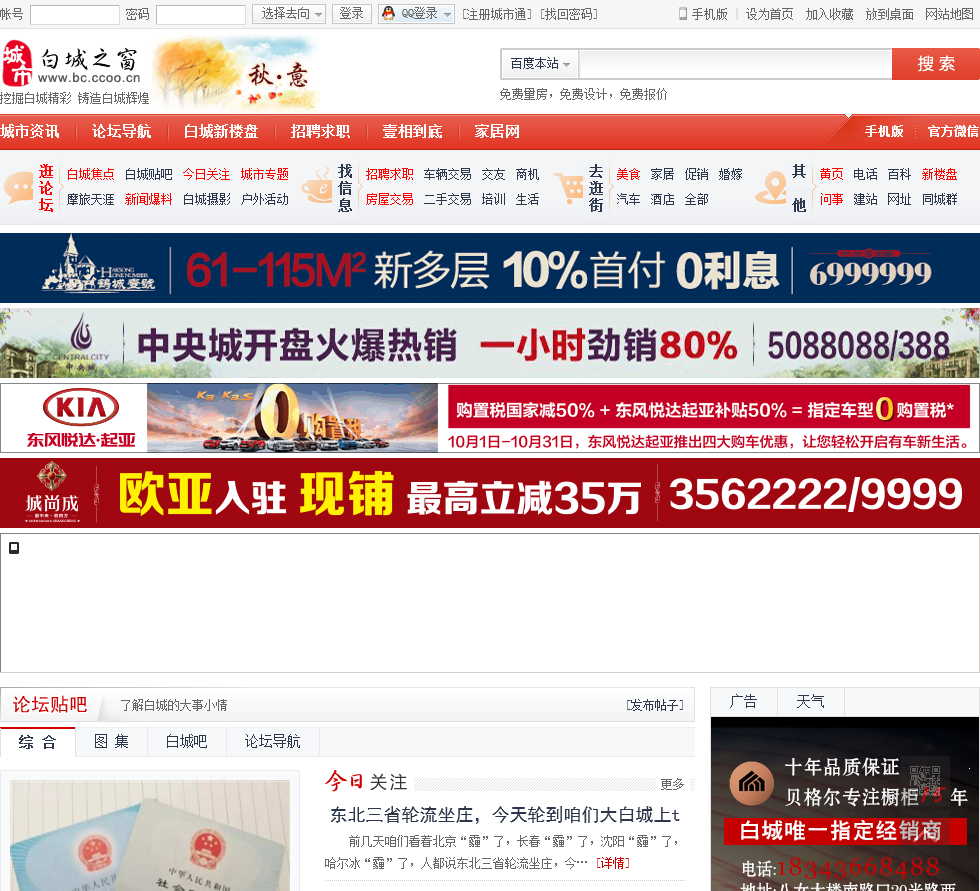Expand the QQ登录 dropdown arrow
The height and width of the screenshot is (891, 980).
[x=448, y=14]
